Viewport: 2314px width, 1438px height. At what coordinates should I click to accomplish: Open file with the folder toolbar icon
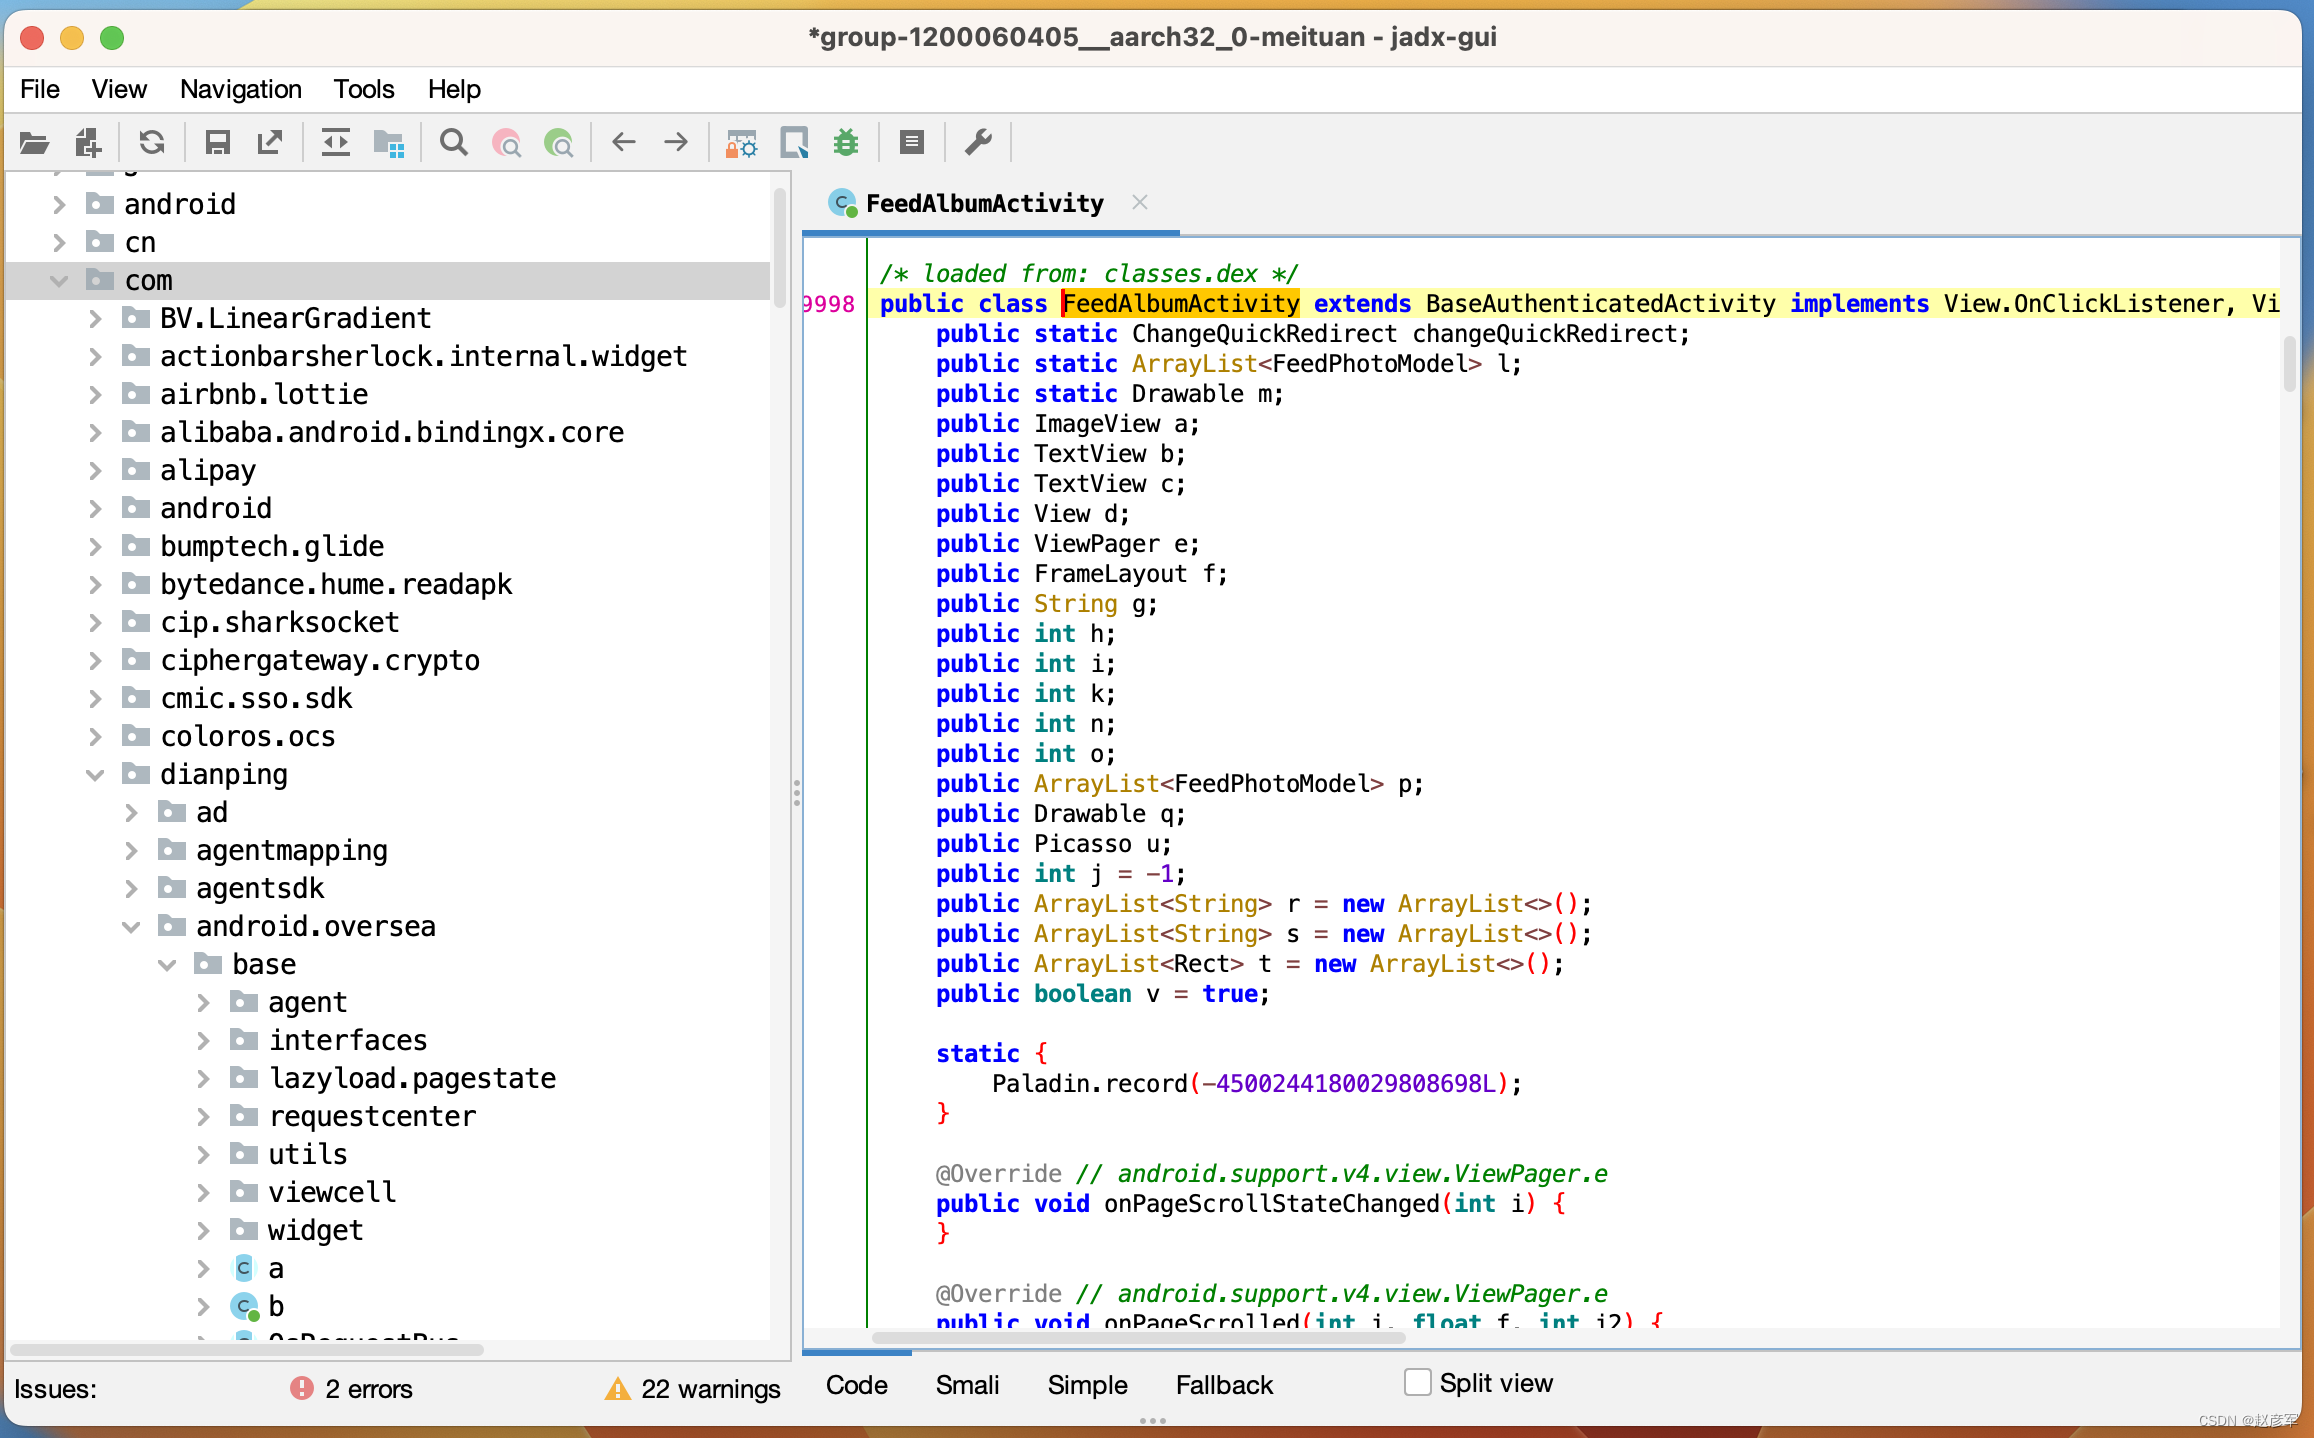[34, 143]
